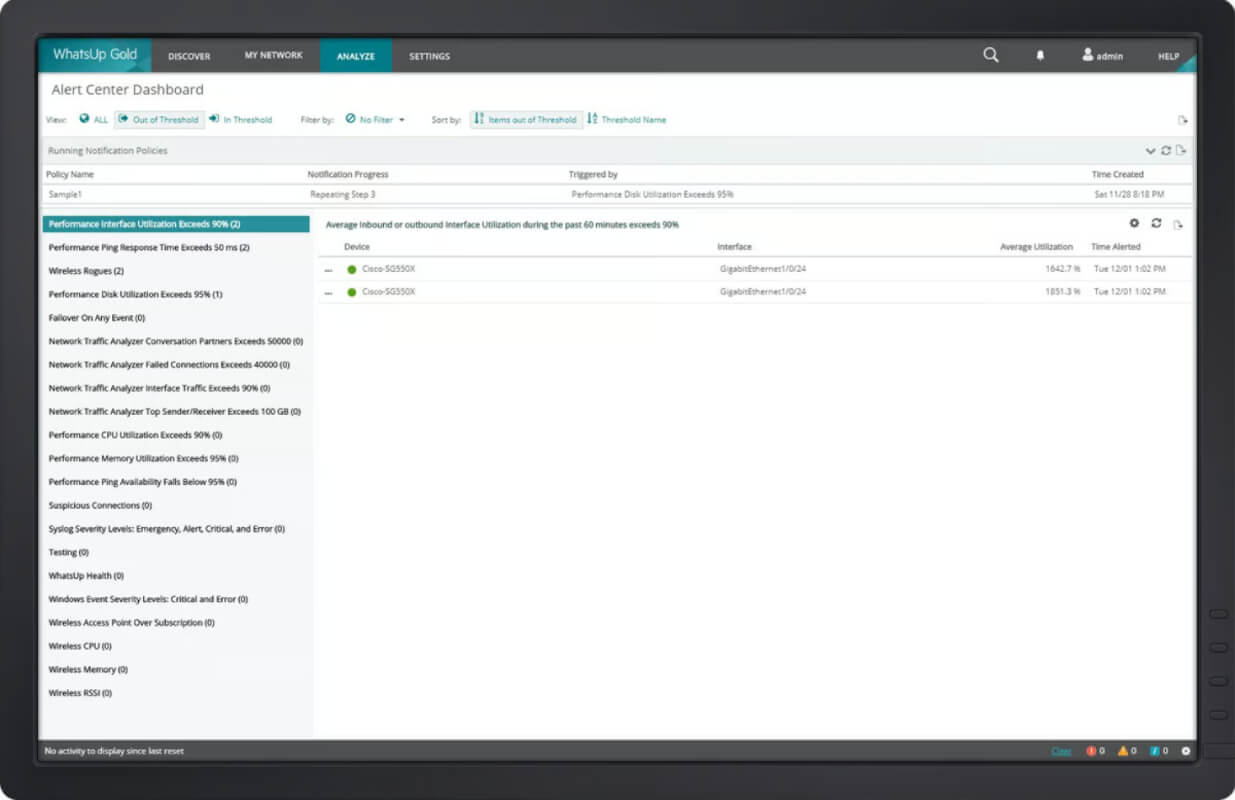
Task: Click the WhatsUp Gold logo
Action: pos(95,55)
